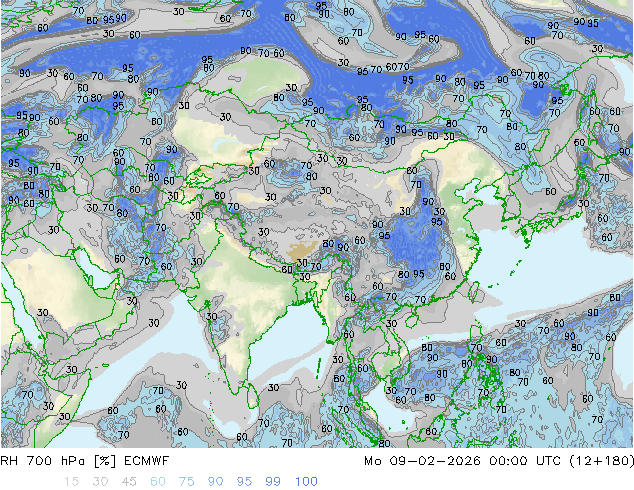
Task: Click the "[%]" unit label in the title
Action: click(x=104, y=461)
